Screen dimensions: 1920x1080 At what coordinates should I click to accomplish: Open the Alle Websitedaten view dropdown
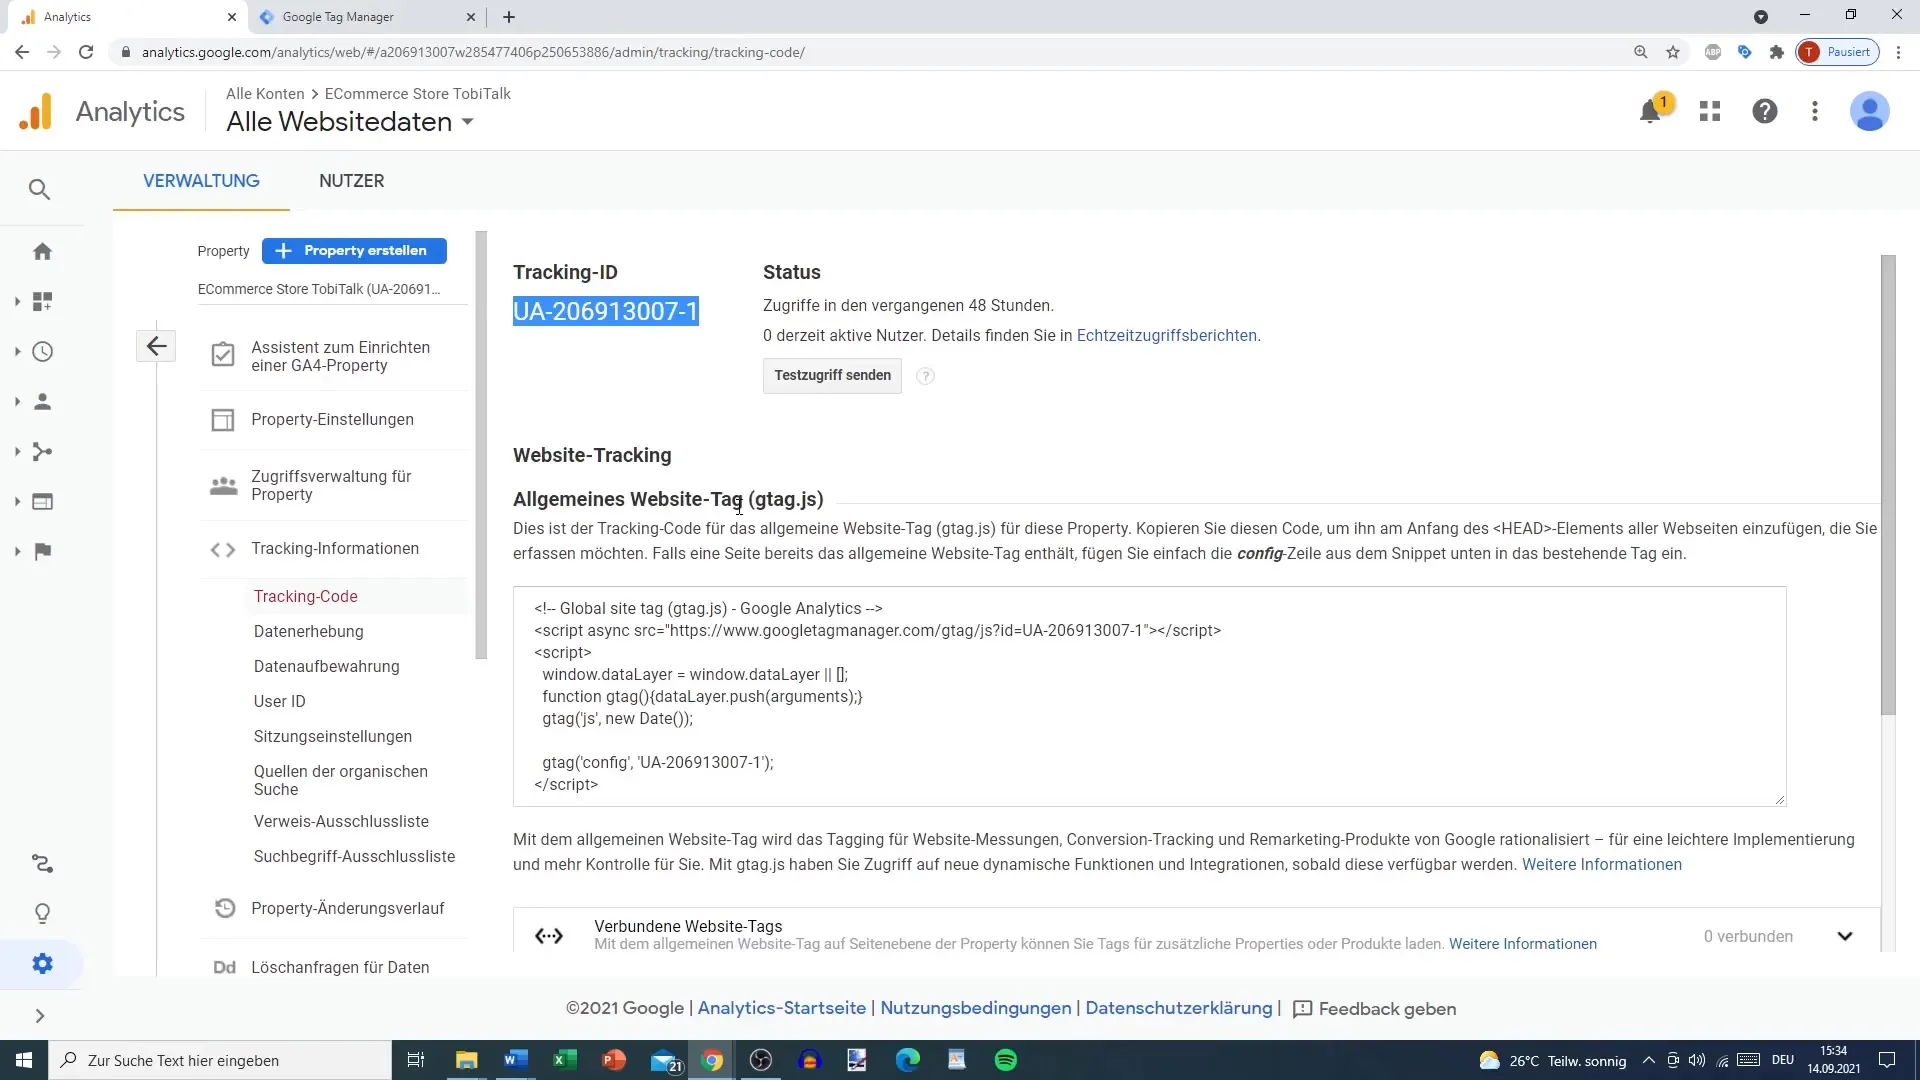pyautogui.click(x=350, y=122)
